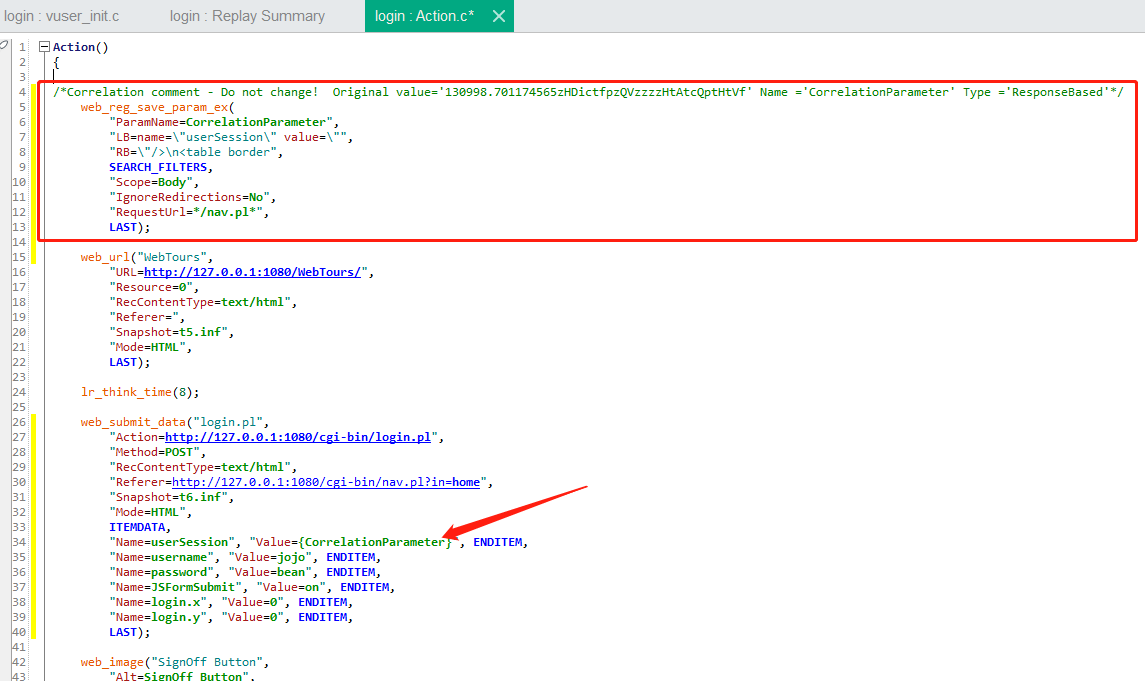1145x683 pixels.
Task: Follow the cgi-bin/login.pl Action link
Action: (298, 437)
